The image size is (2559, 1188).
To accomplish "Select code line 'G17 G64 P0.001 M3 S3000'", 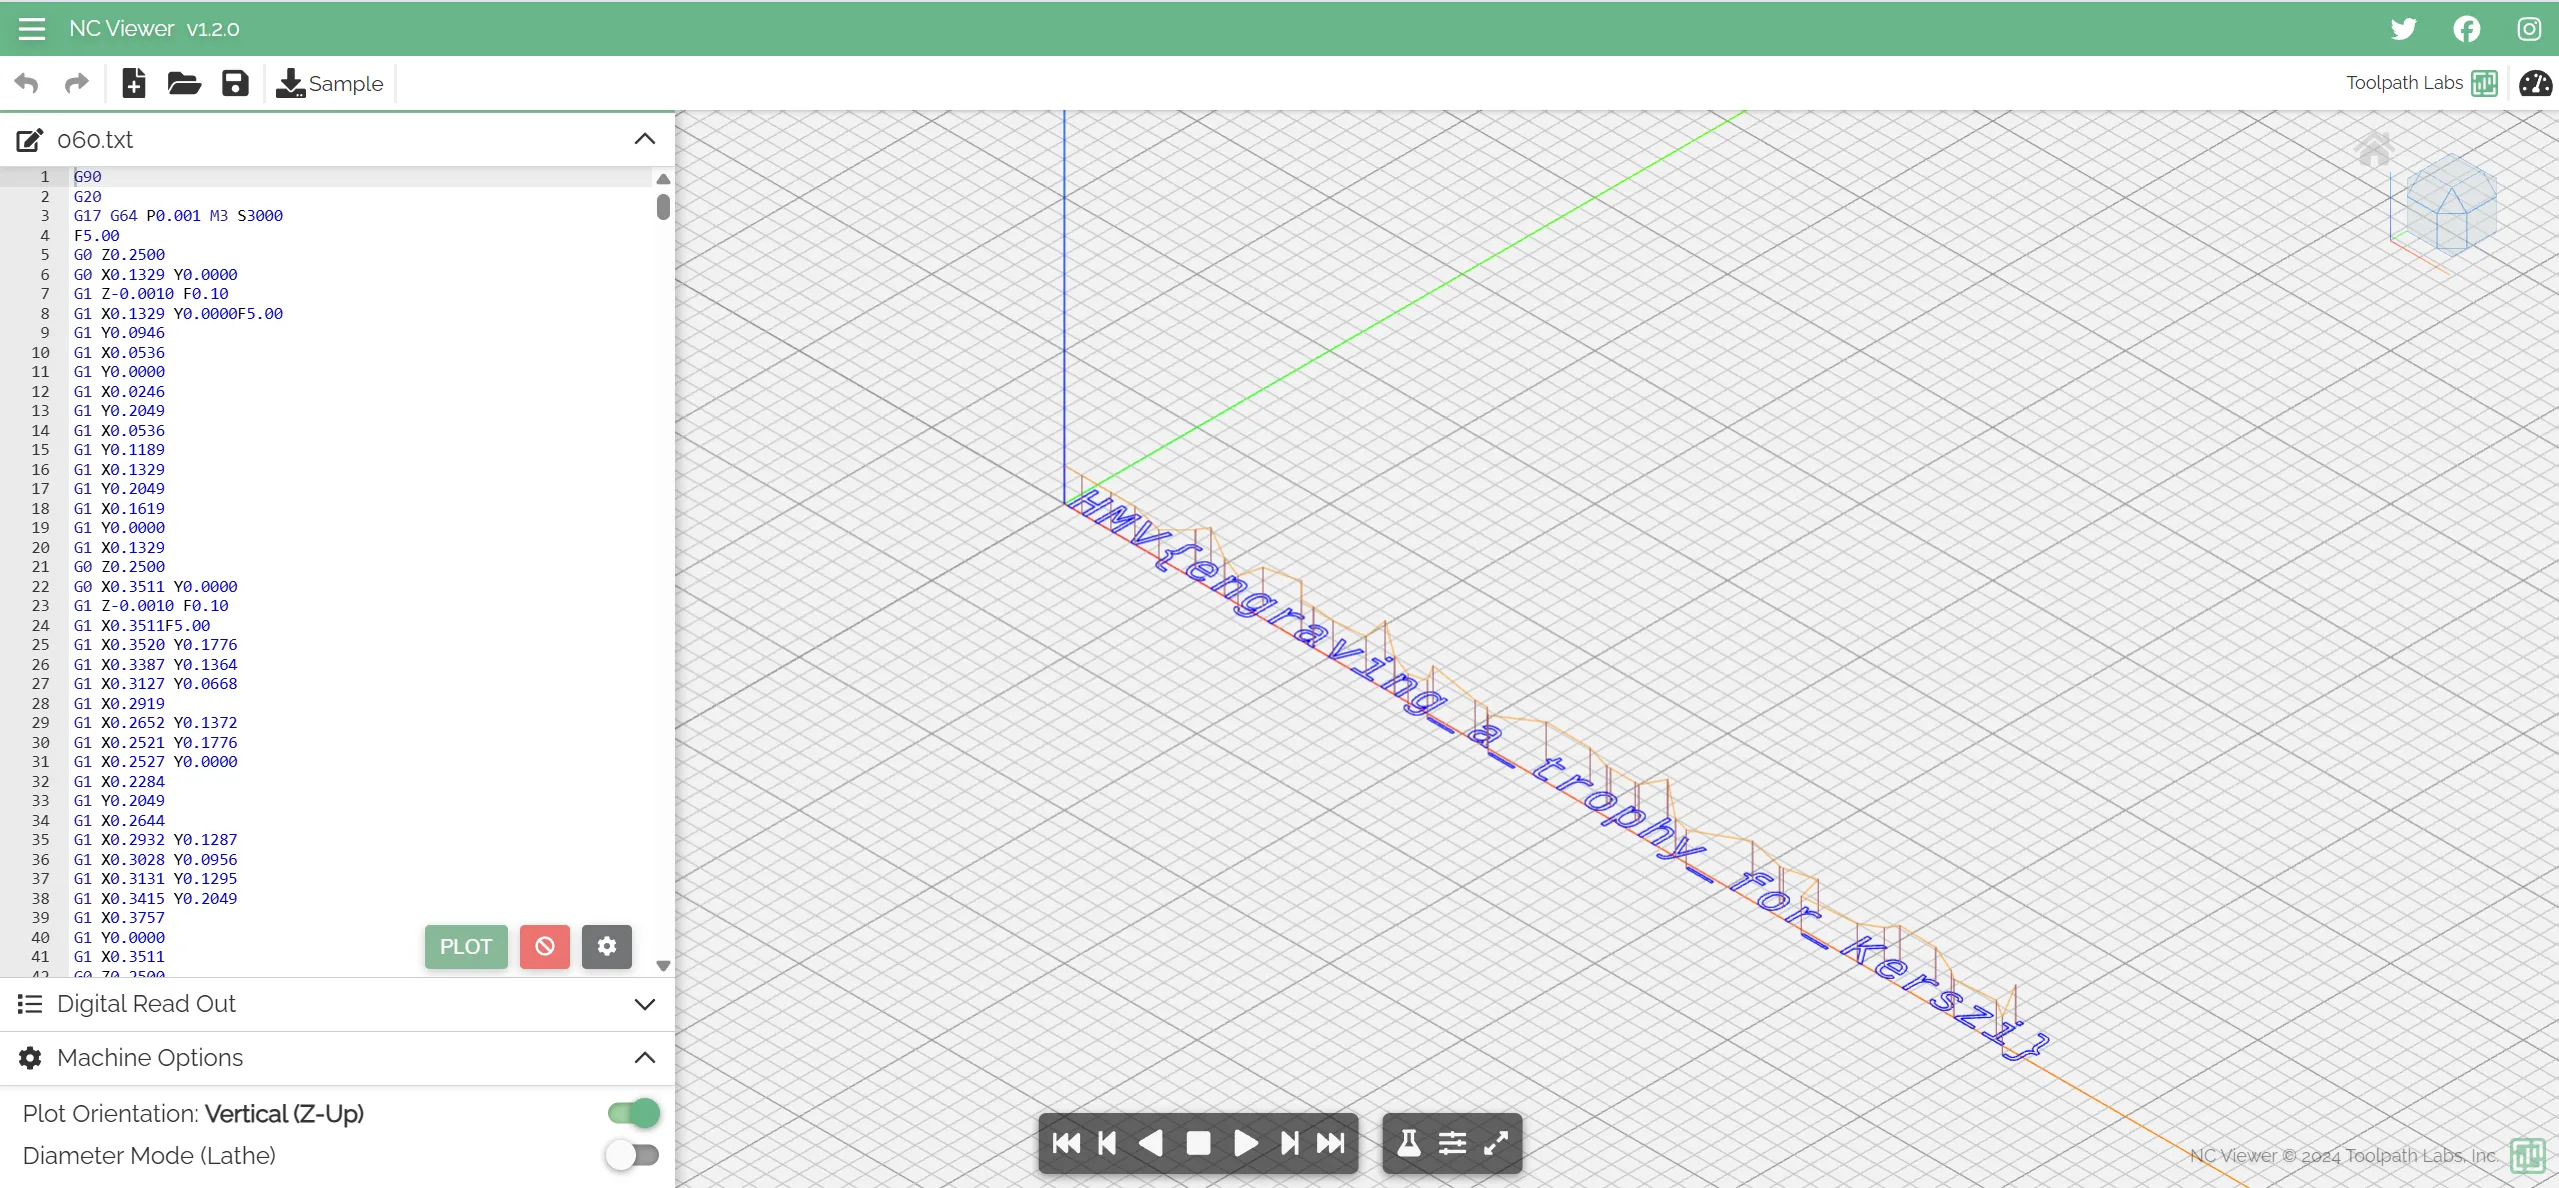I will (178, 216).
